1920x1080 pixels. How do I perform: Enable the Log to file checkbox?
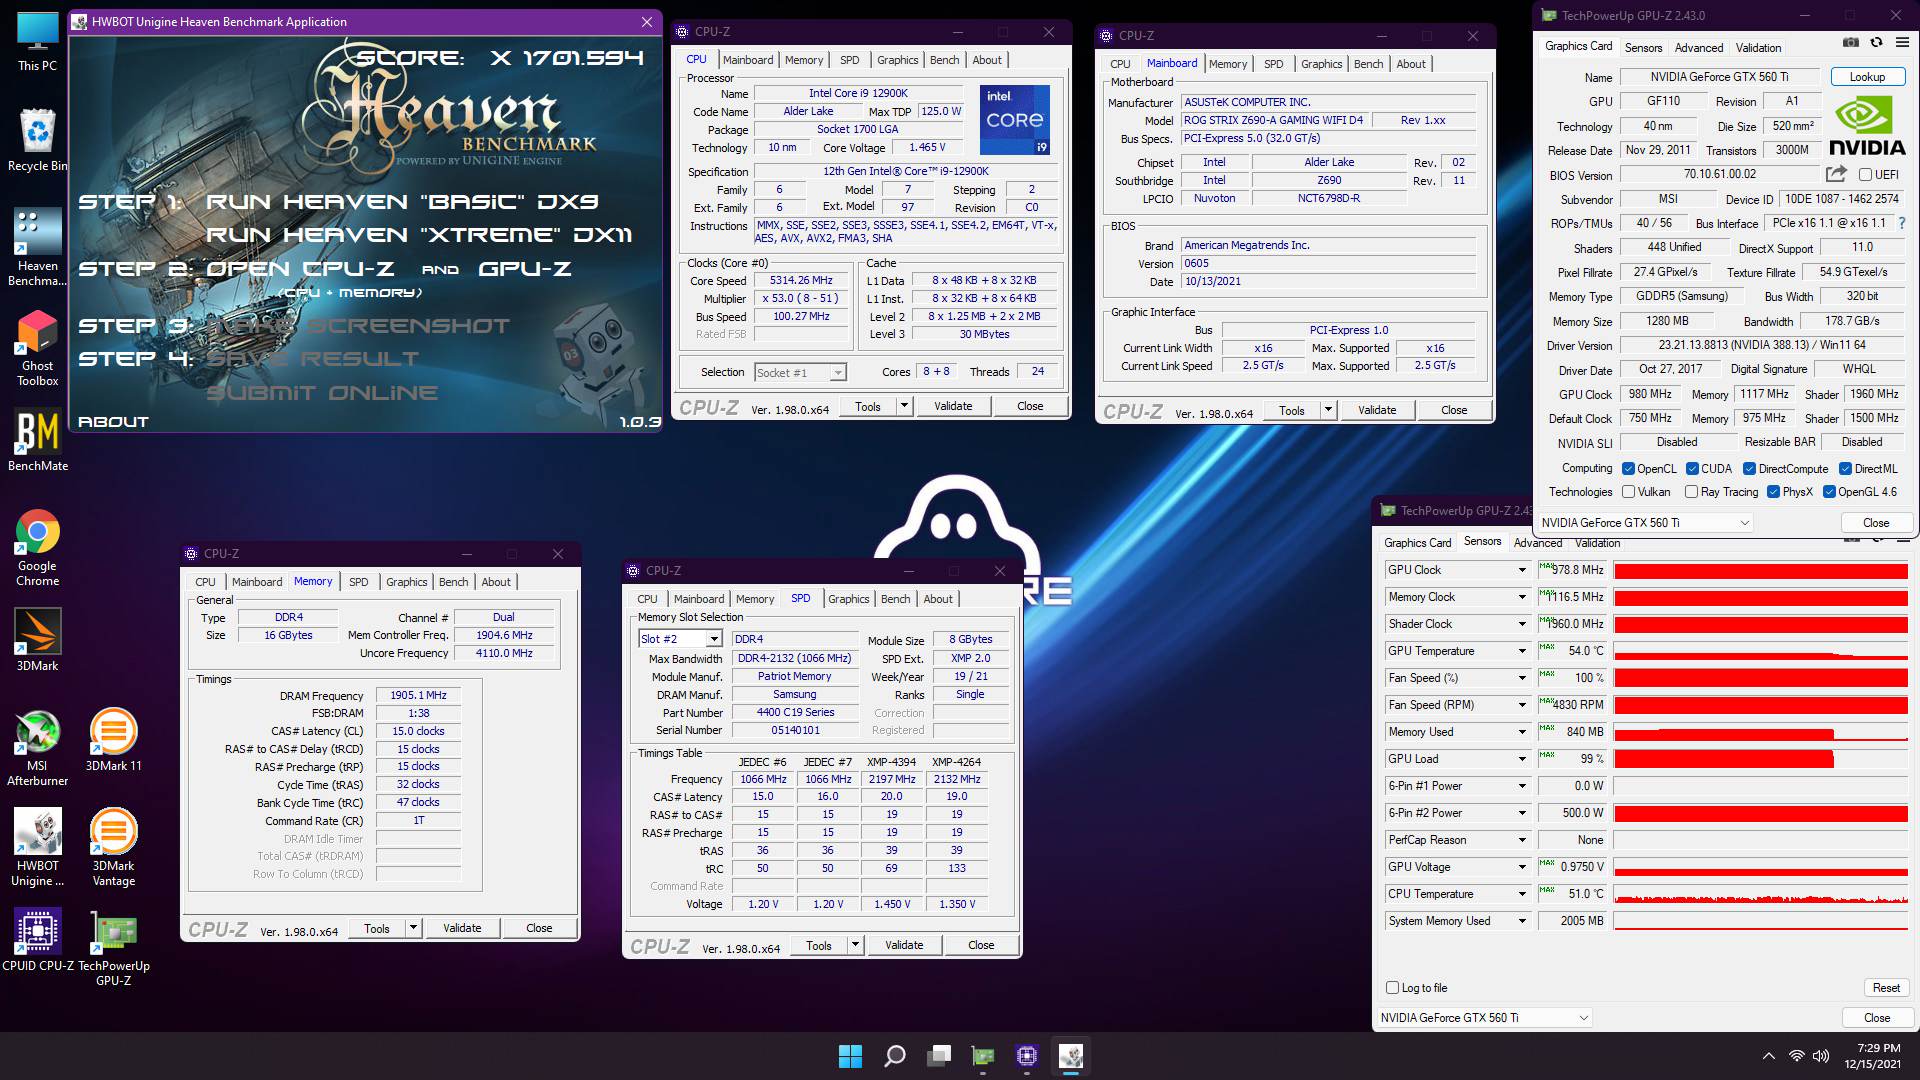(x=1392, y=988)
